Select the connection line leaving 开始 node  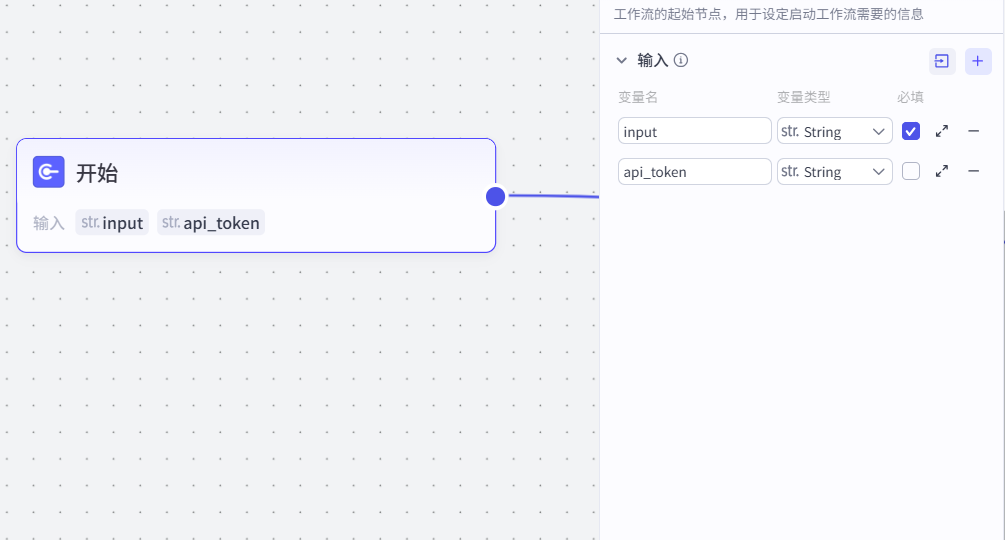coord(555,196)
